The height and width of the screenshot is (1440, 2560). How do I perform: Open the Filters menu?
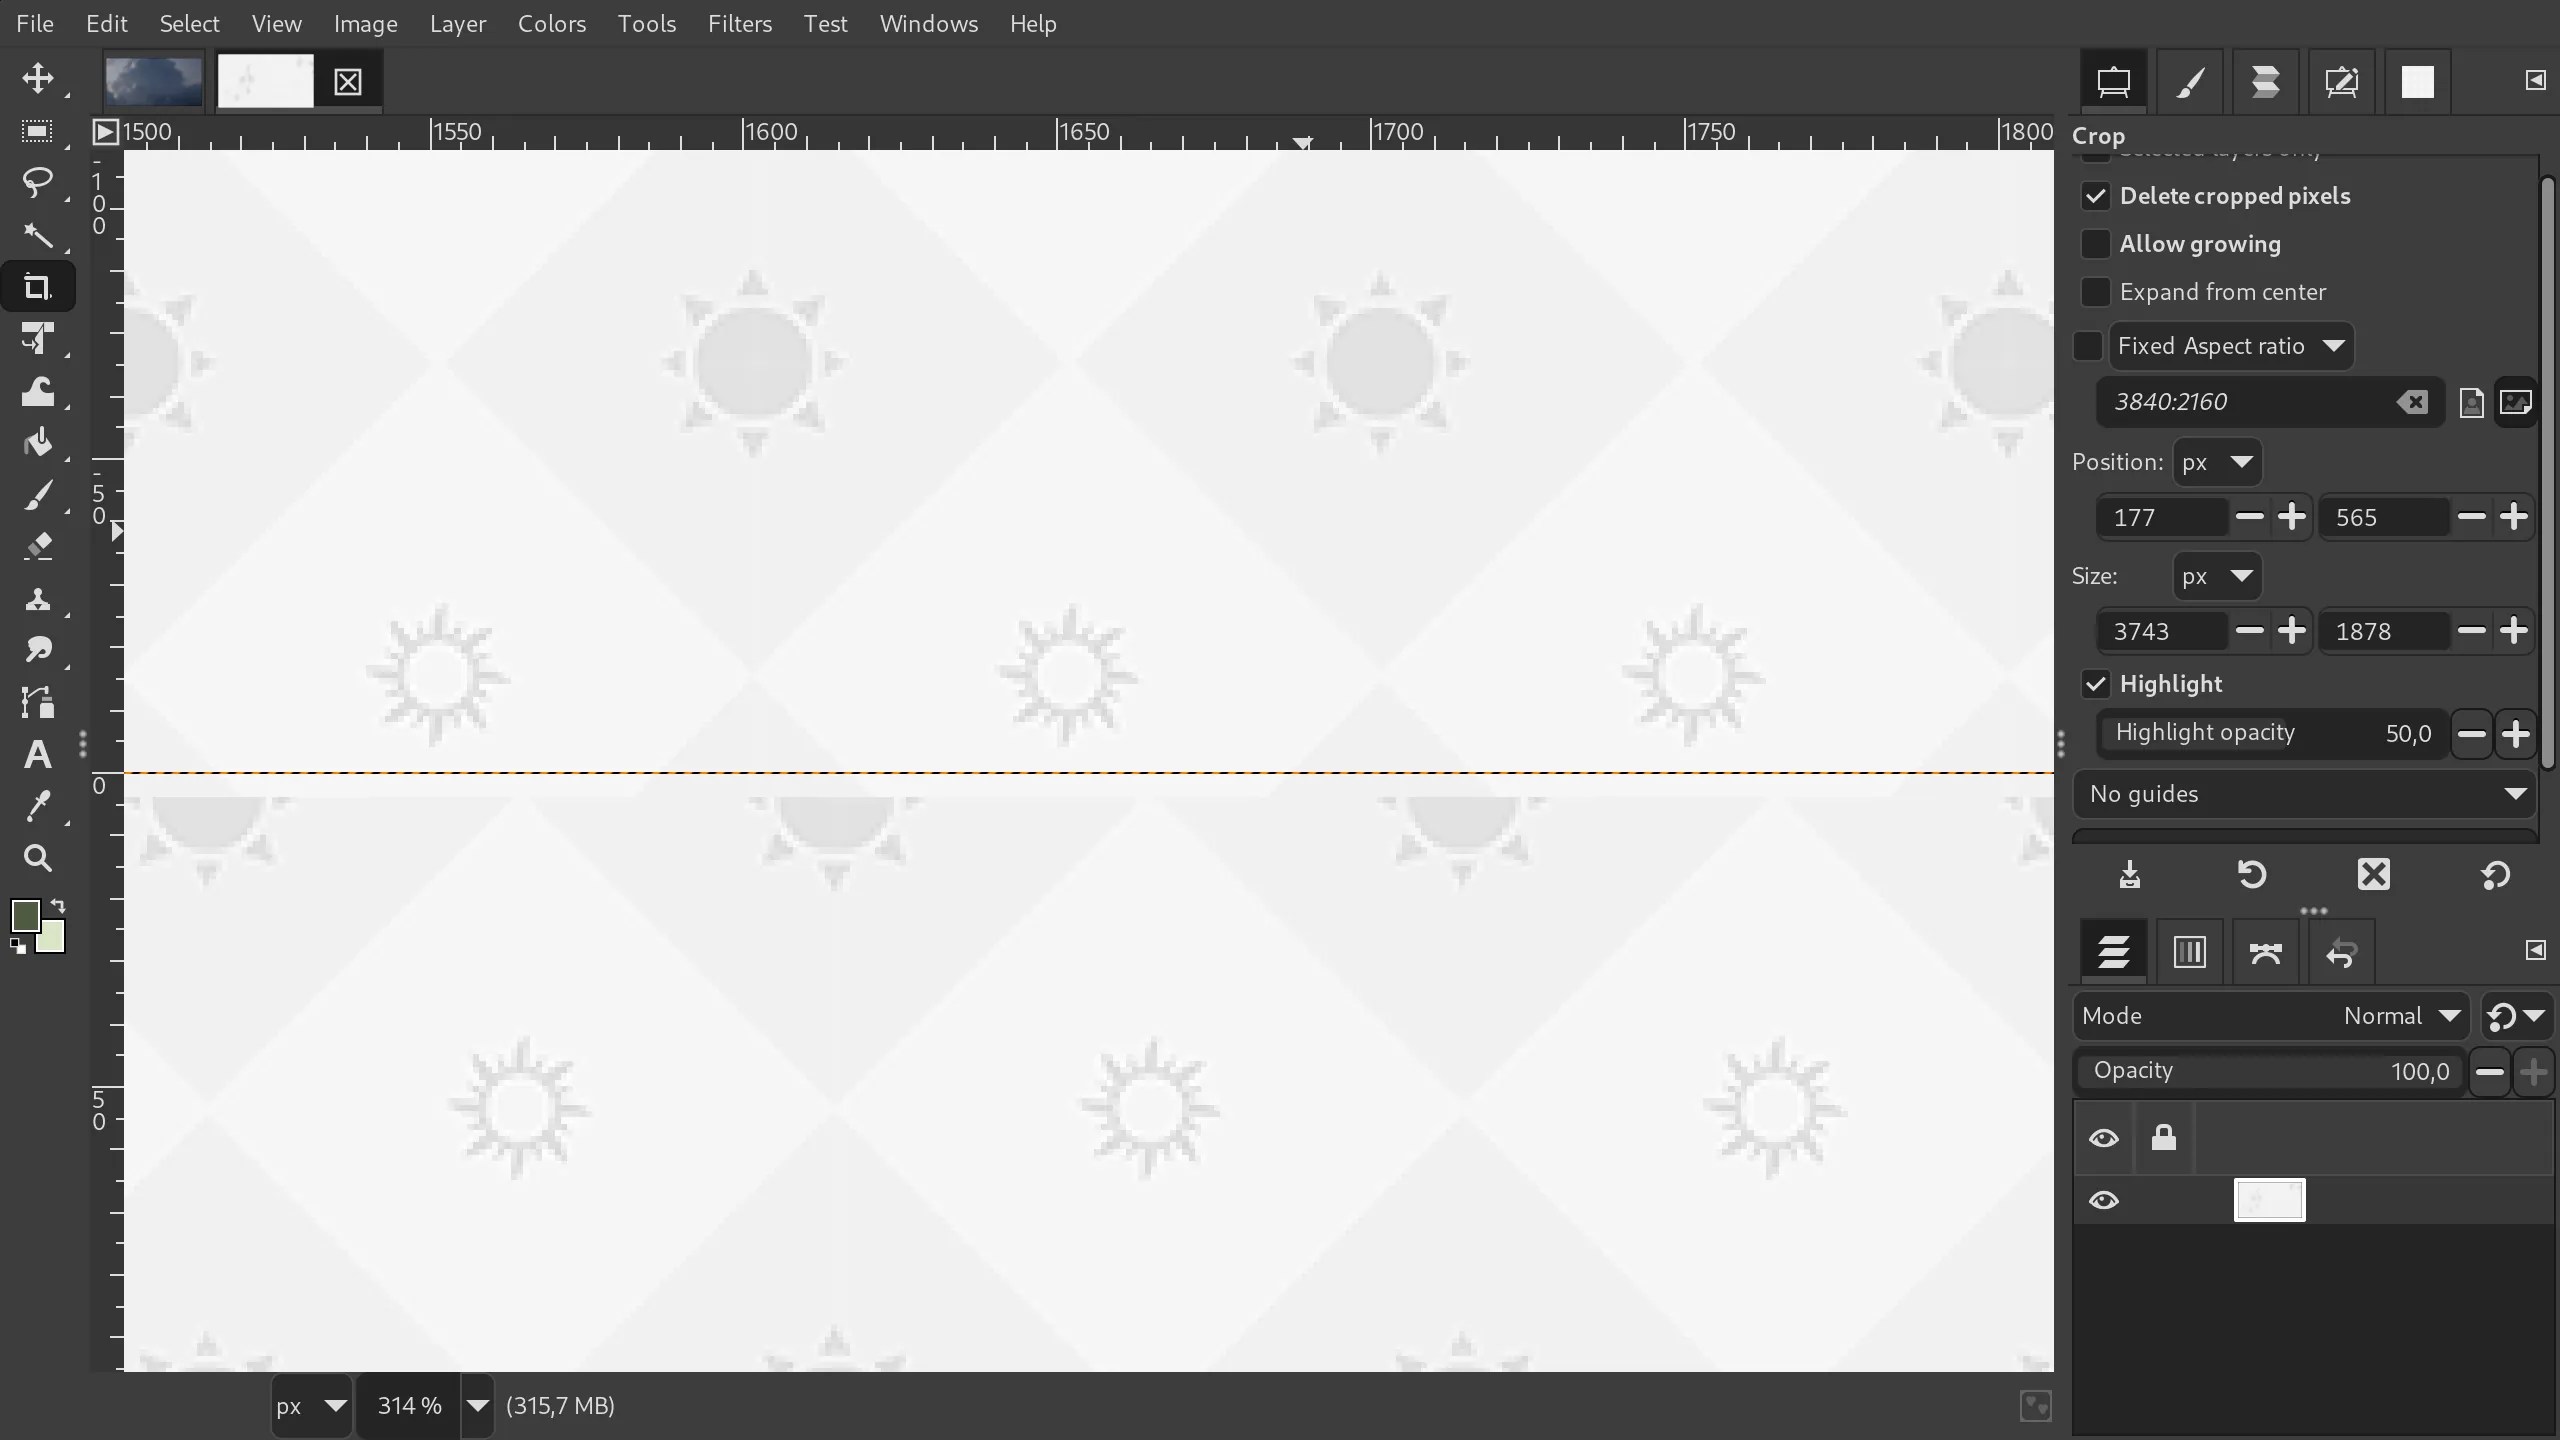pyautogui.click(x=739, y=24)
